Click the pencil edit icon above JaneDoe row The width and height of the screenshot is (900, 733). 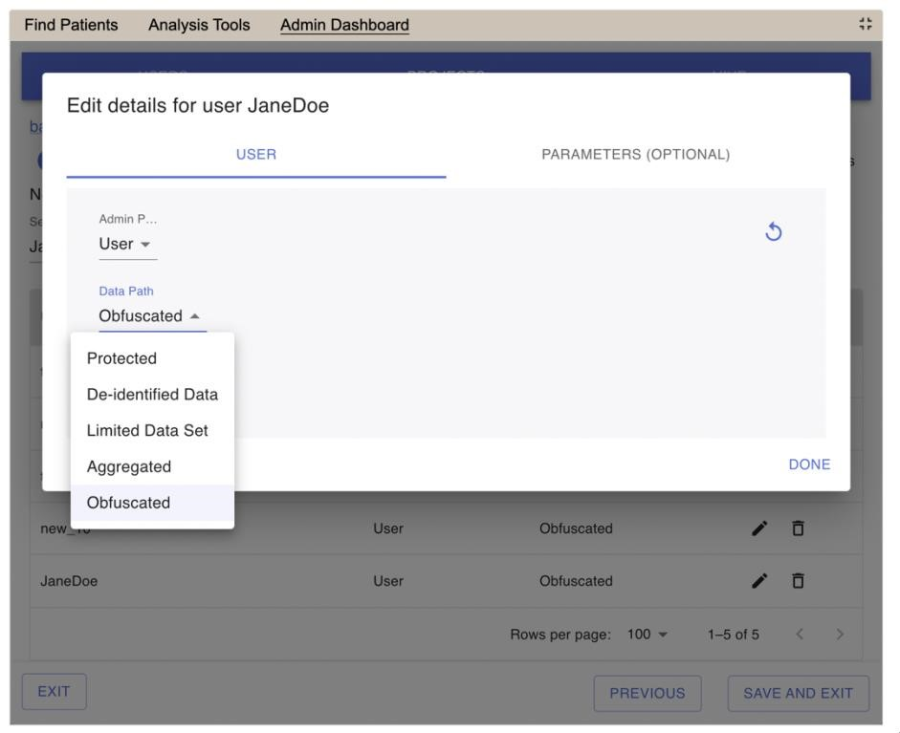point(760,529)
